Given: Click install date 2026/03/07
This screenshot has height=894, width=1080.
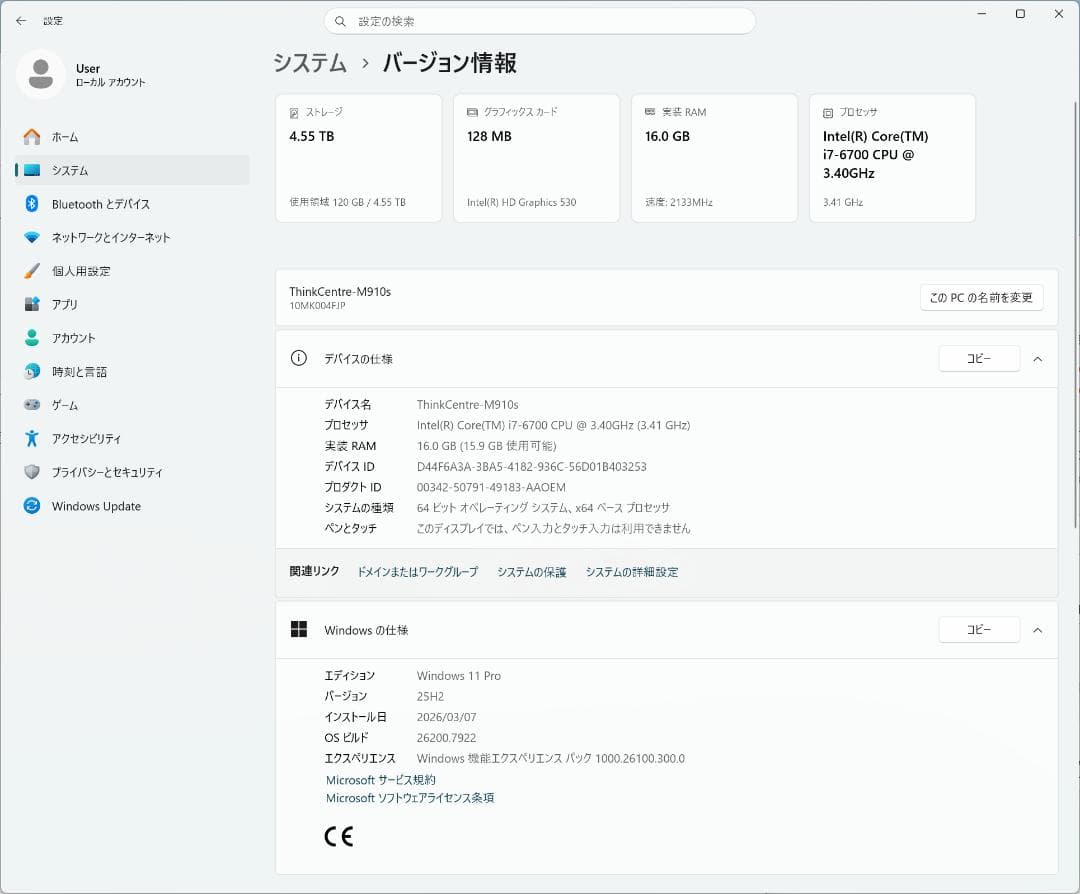Looking at the screenshot, I should [446, 717].
